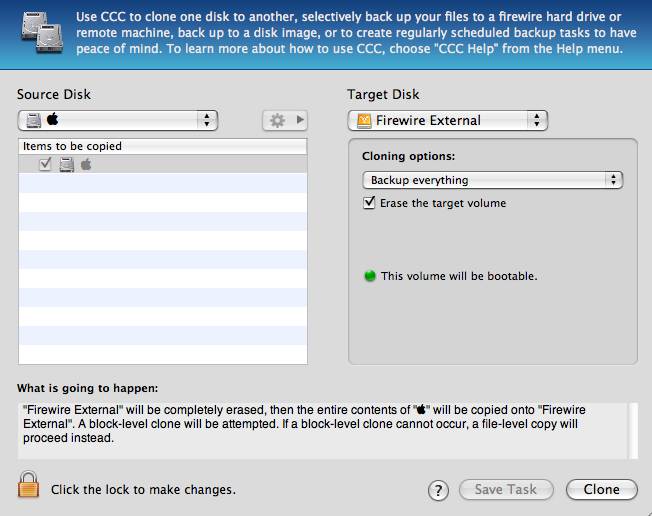Image resolution: width=652 pixels, height=516 pixels.
Task: Click the Items to be copied header
Action: pos(163,146)
